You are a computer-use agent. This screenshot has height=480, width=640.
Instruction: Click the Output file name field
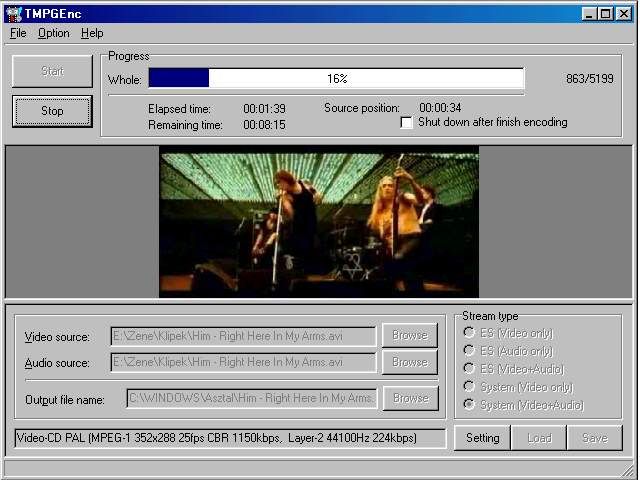pos(252,399)
